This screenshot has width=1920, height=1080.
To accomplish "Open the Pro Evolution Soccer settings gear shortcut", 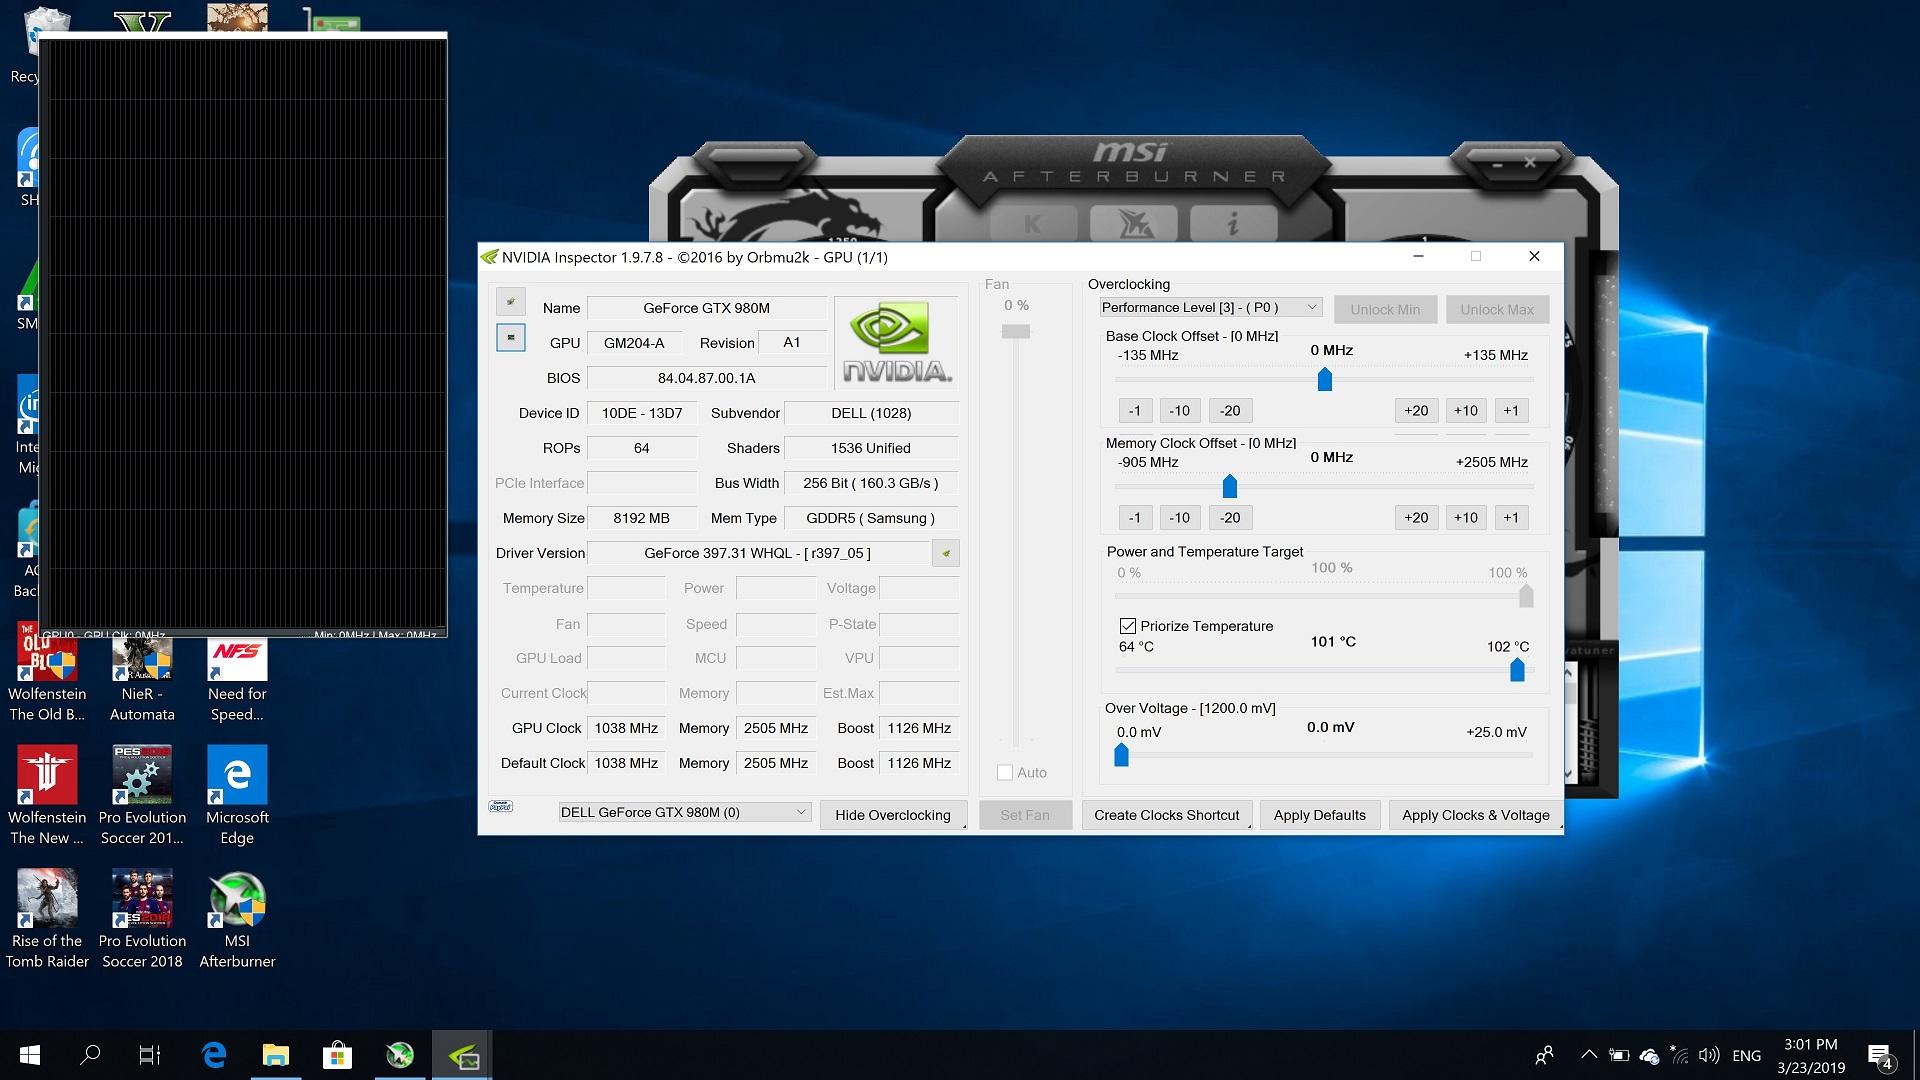I will pos(142,795).
